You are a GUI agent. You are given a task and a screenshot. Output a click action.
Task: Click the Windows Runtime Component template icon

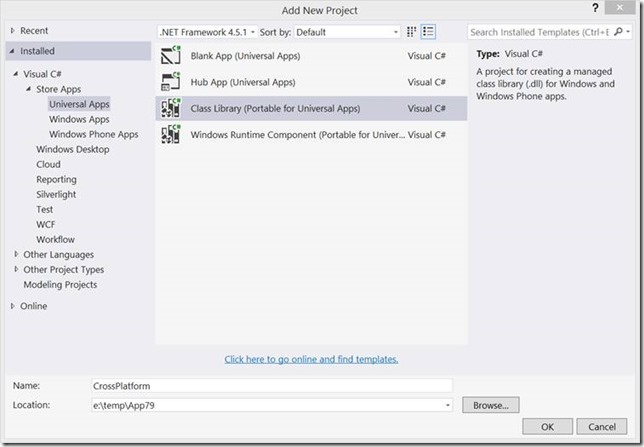[x=171, y=134]
